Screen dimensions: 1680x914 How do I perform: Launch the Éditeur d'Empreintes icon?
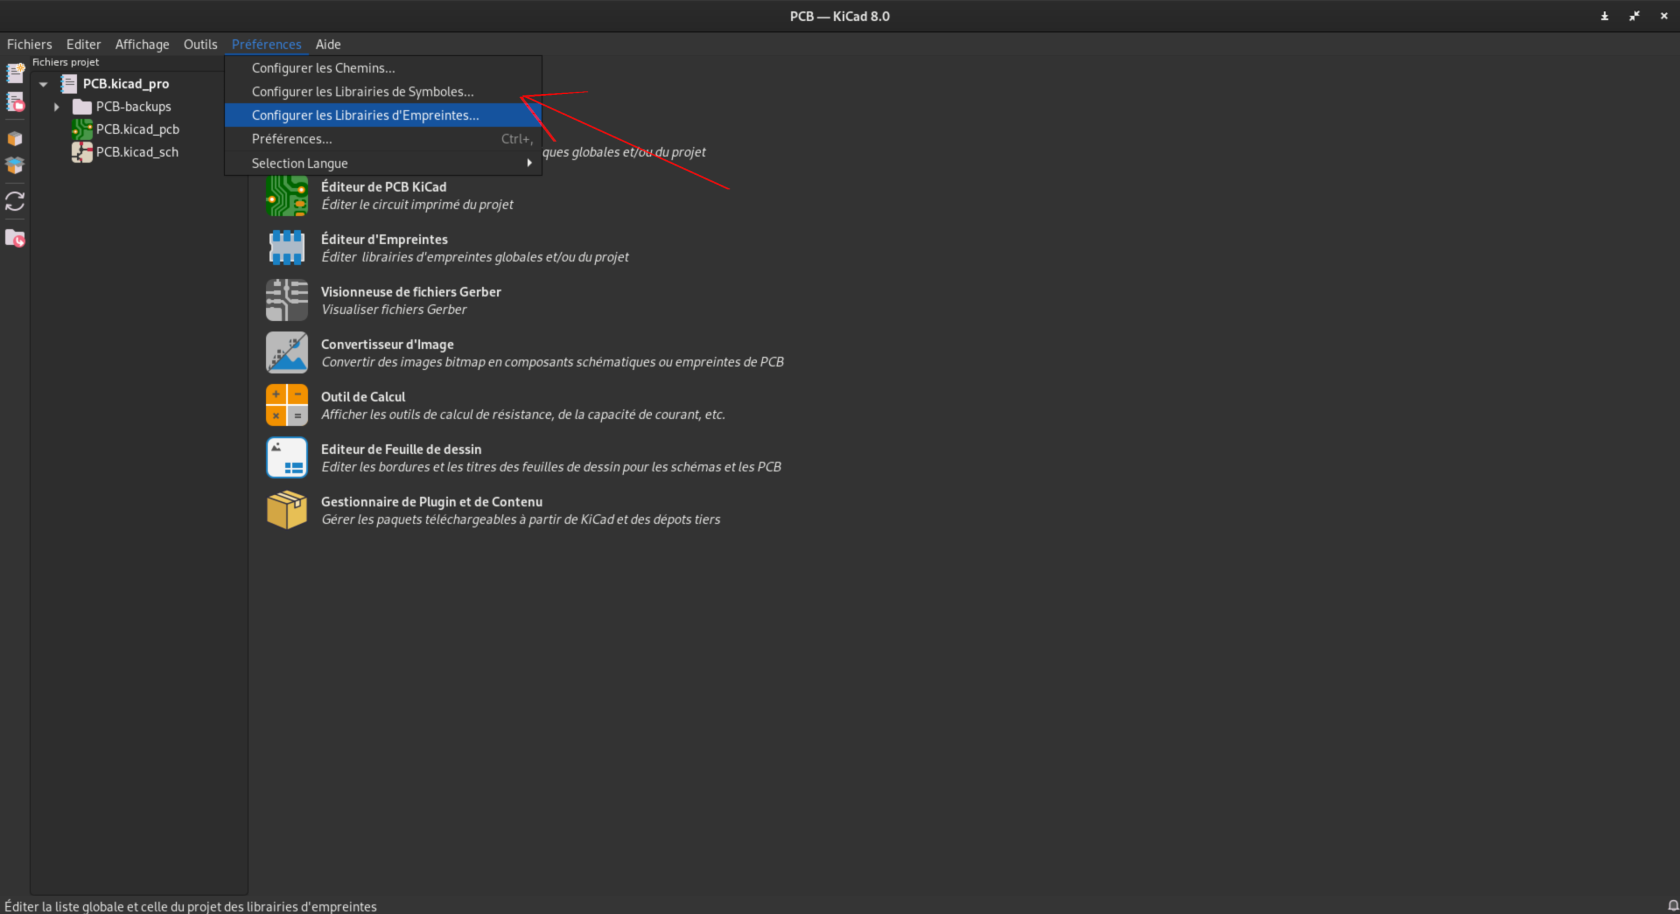(x=287, y=248)
